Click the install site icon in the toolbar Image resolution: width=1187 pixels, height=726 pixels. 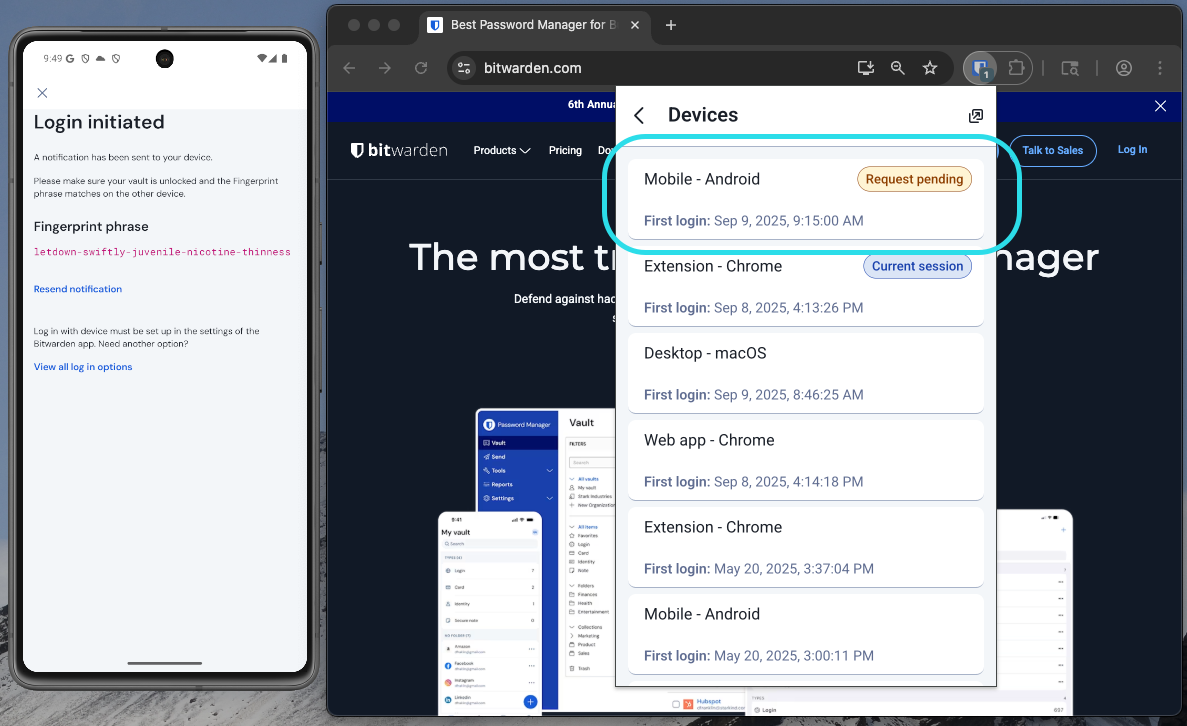(x=865, y=68)
